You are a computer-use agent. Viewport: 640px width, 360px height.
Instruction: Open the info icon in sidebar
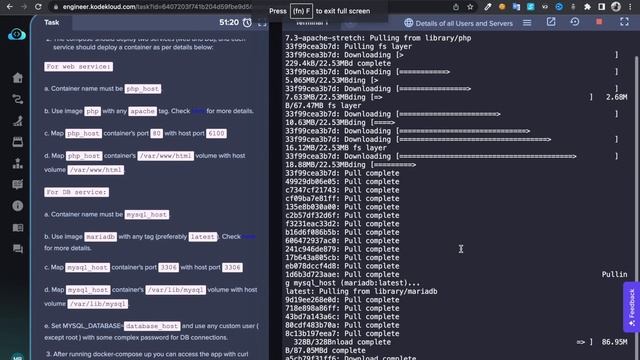(x=18, y=206)
